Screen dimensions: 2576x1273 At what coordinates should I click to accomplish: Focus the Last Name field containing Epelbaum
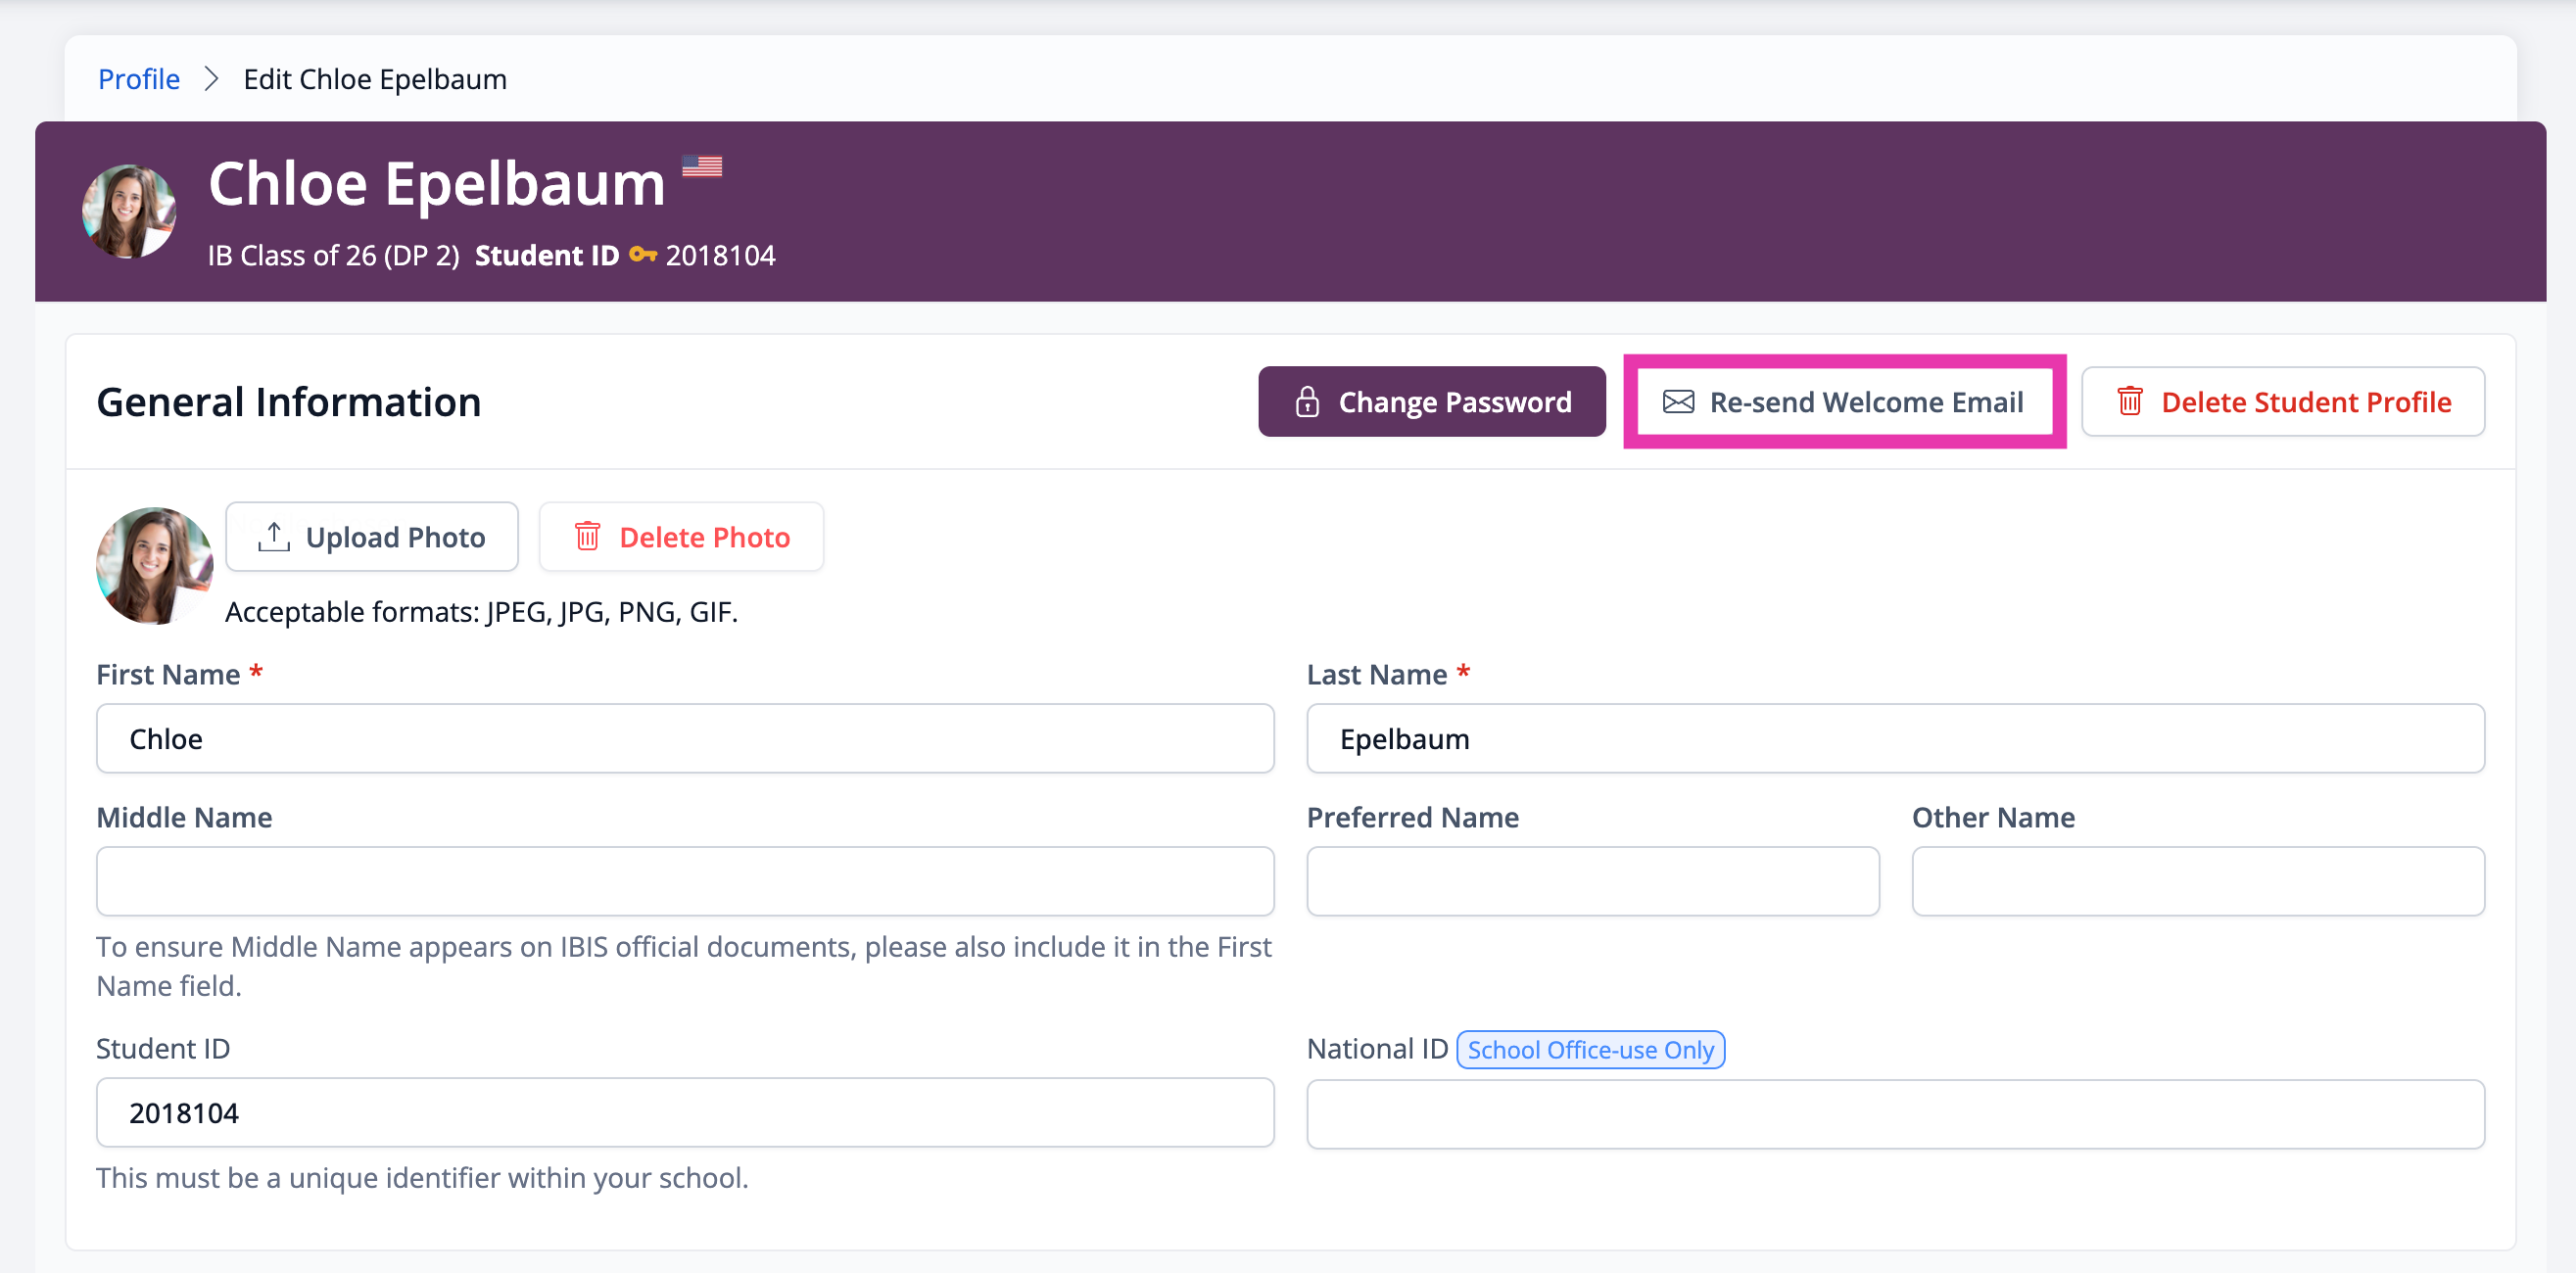[x=1895, y=738]
